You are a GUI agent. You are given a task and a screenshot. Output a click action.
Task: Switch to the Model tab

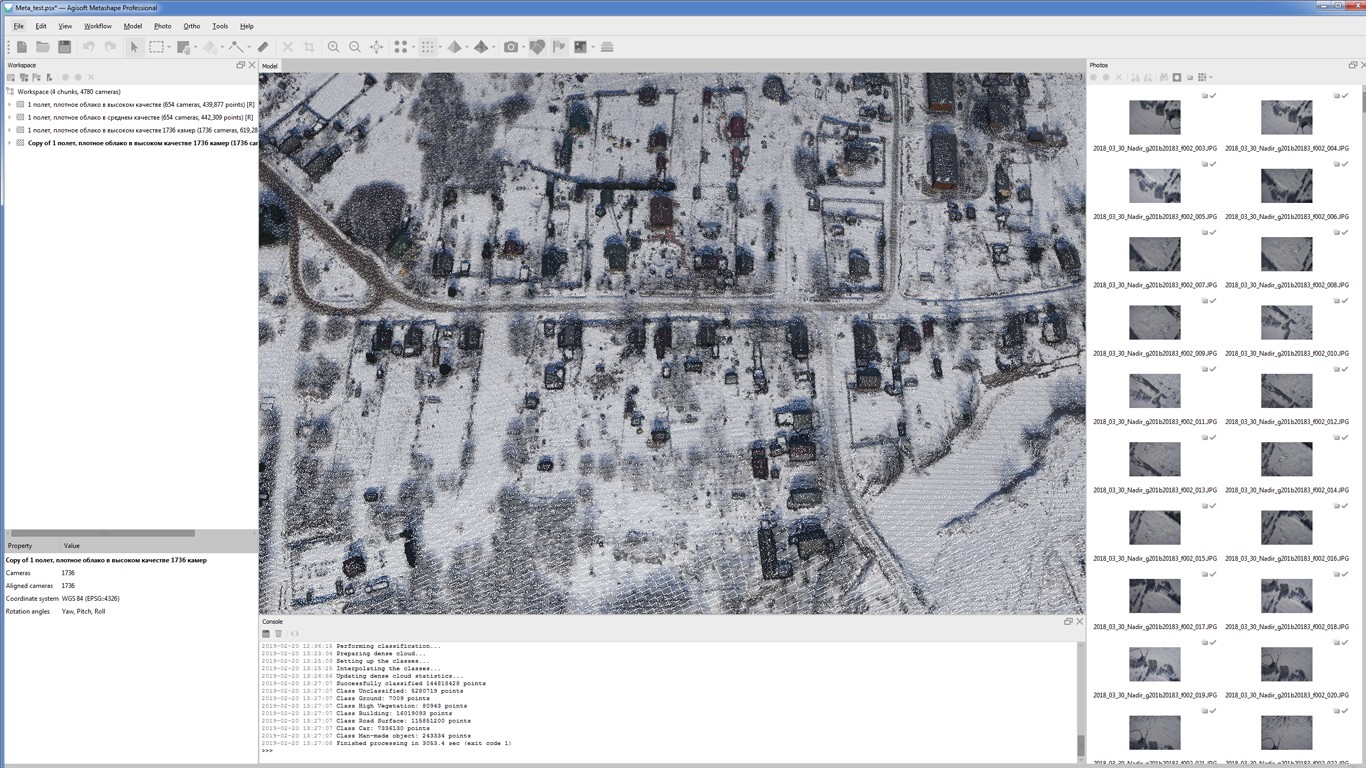(x=269, y=66)
